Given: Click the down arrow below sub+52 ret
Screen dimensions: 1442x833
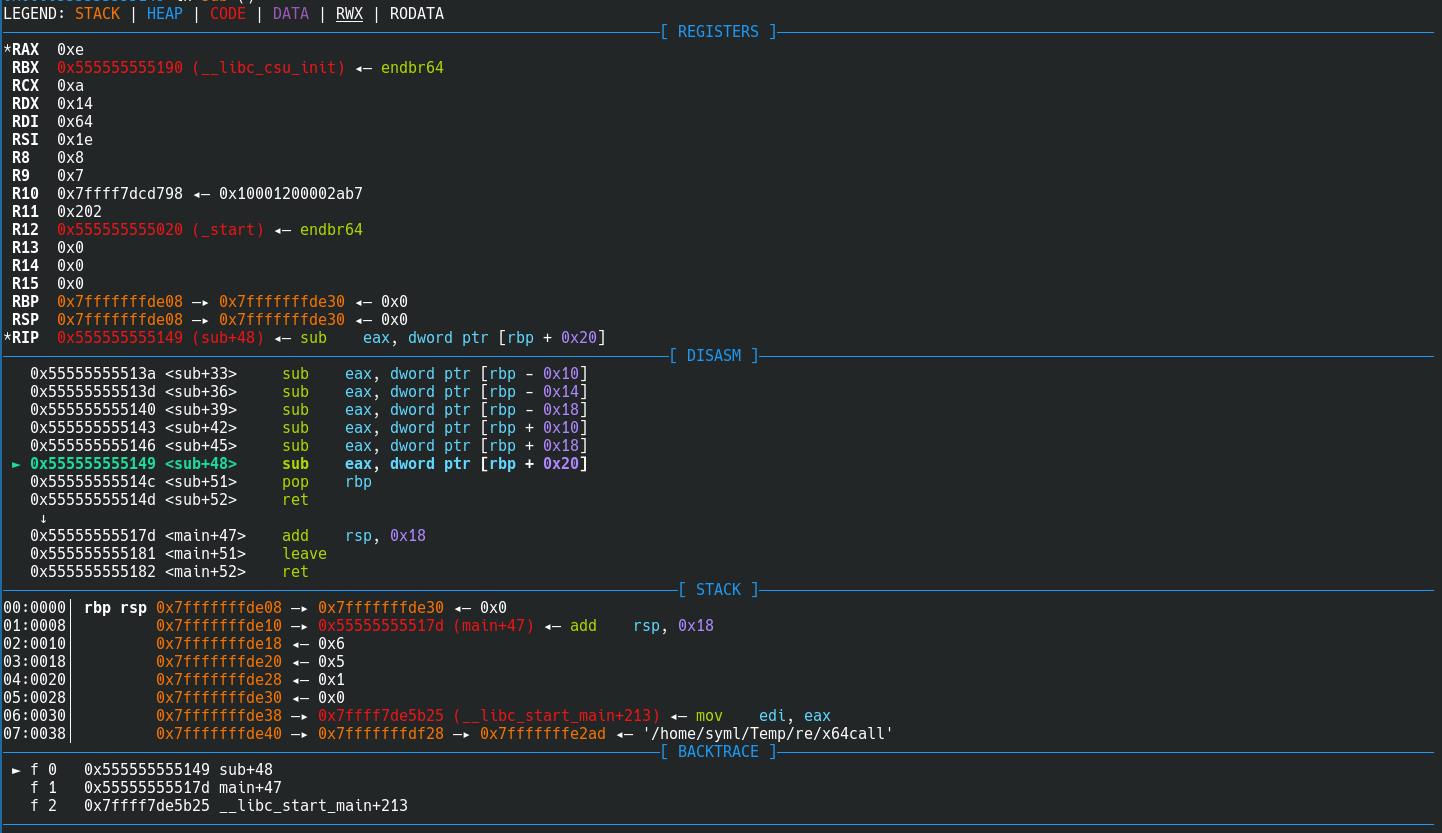Looking at the screenshot, I should click(43, 518).
